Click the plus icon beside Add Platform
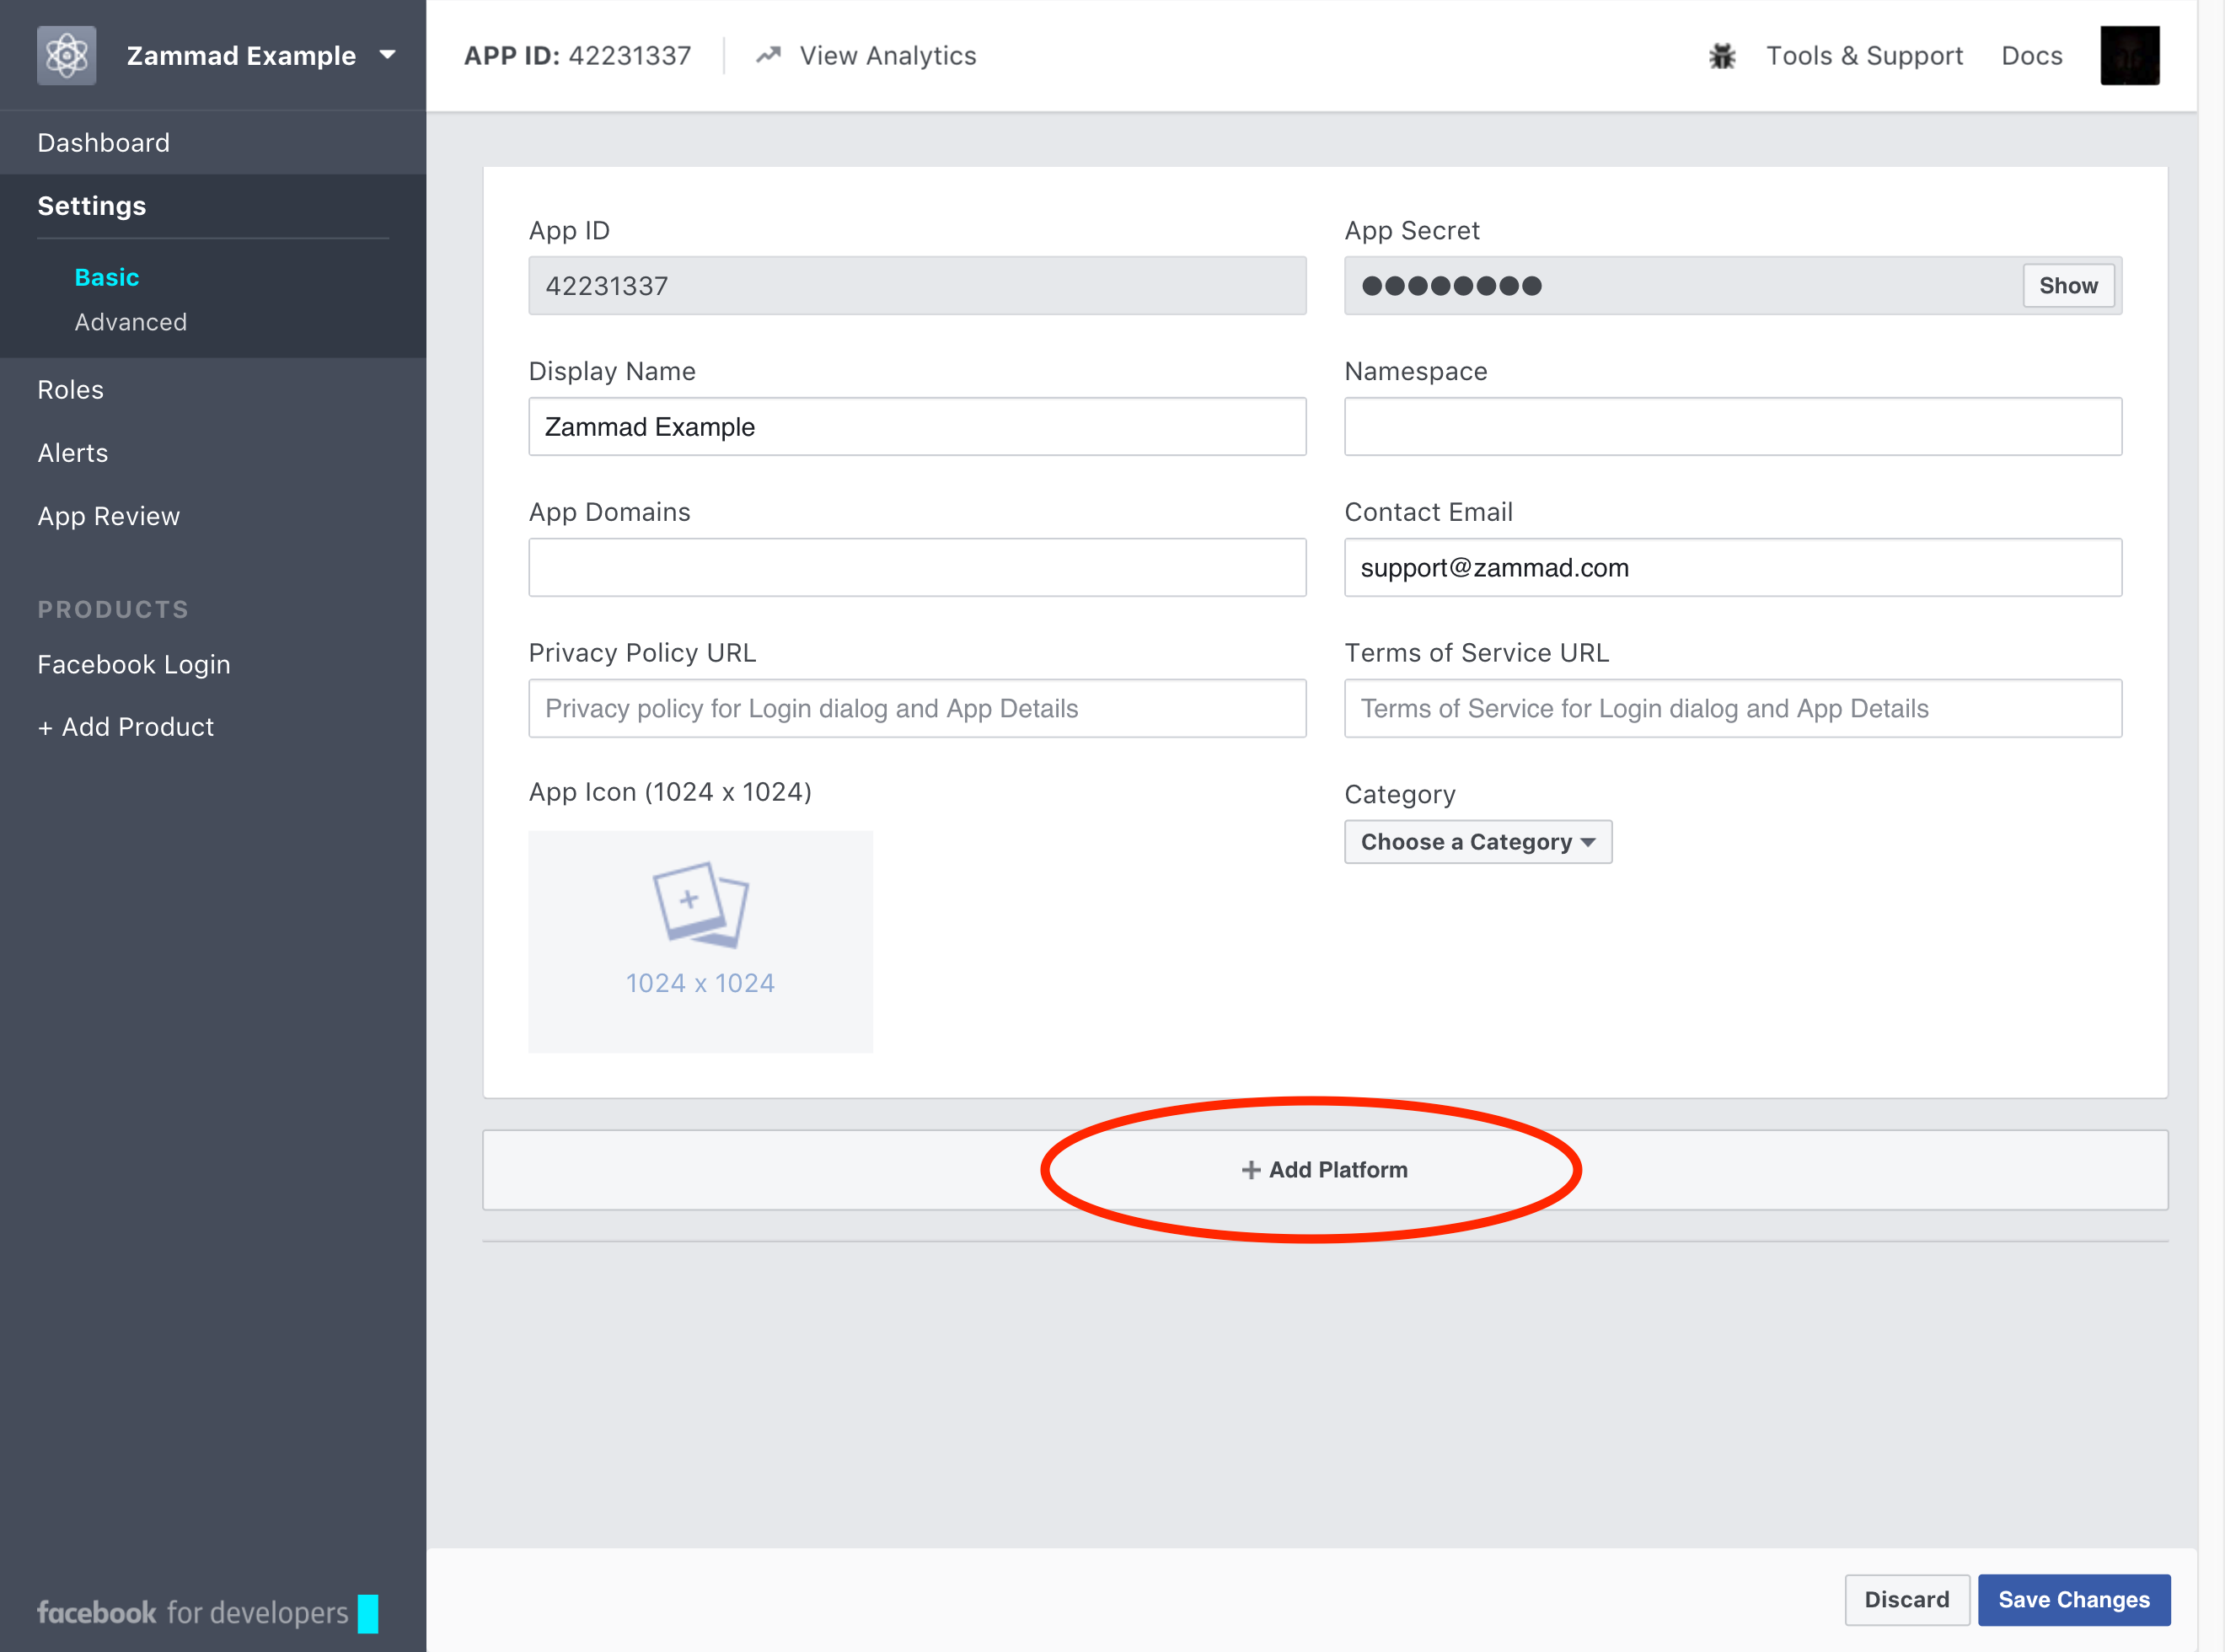The height and width of the screenshot is (1652, 2225). (x=1250, y=1170)
